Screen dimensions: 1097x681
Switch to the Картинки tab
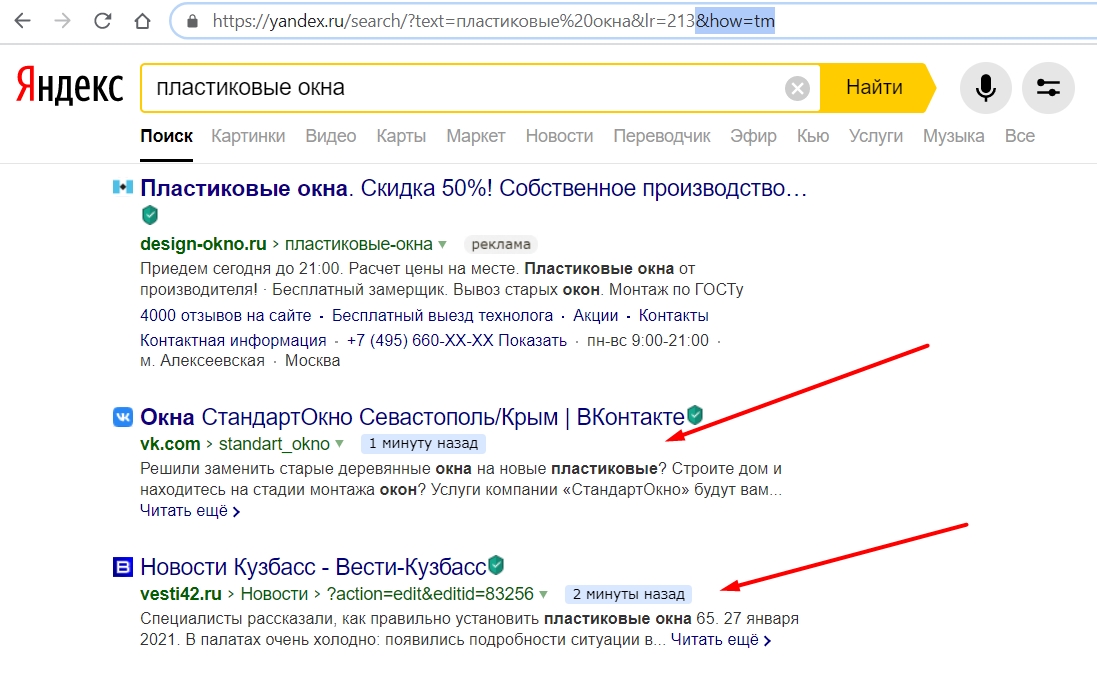[248, 136]
